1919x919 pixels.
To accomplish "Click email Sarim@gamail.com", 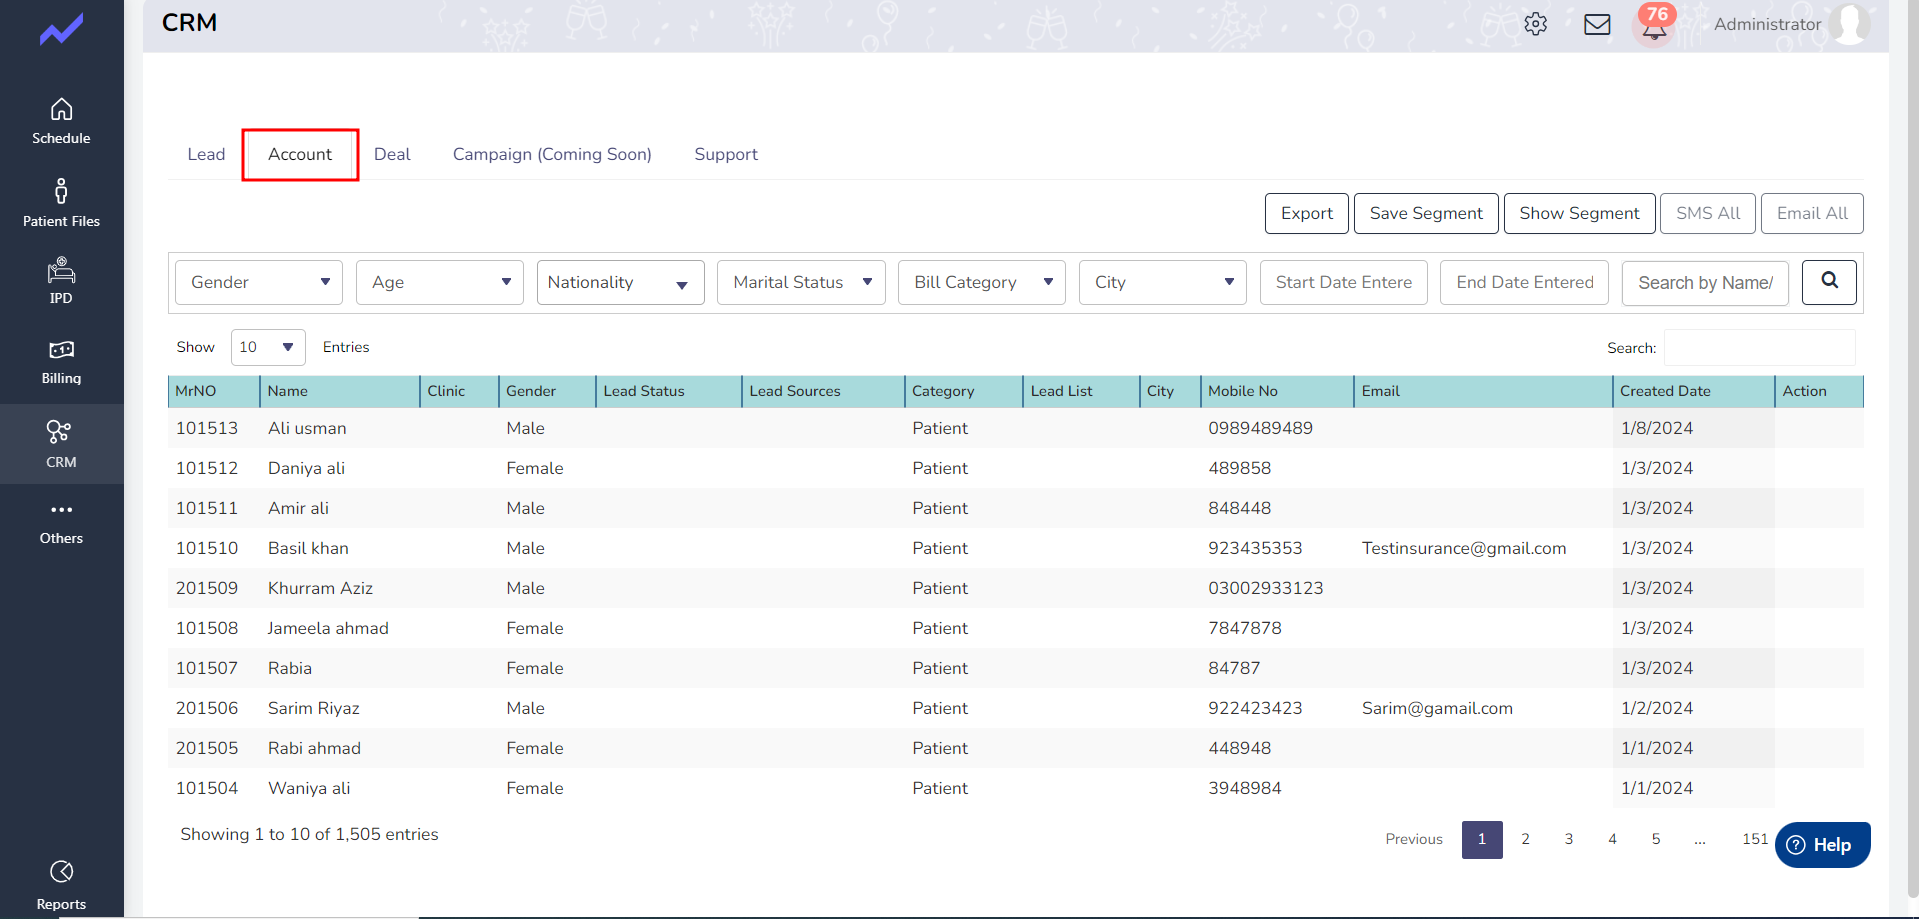I will tap(1437, 708).
